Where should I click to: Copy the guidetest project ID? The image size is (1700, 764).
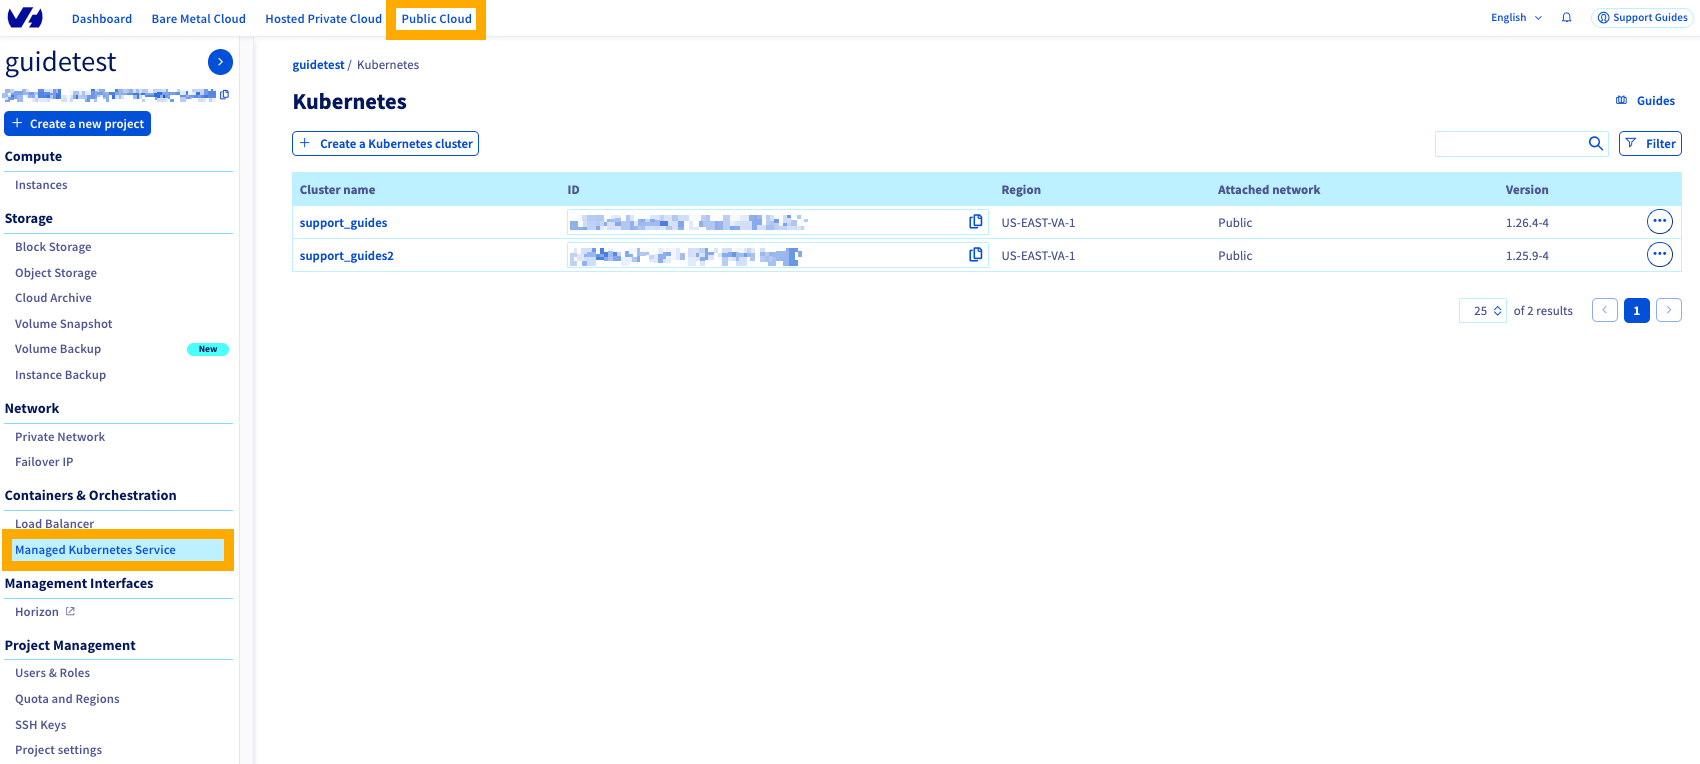224,95
